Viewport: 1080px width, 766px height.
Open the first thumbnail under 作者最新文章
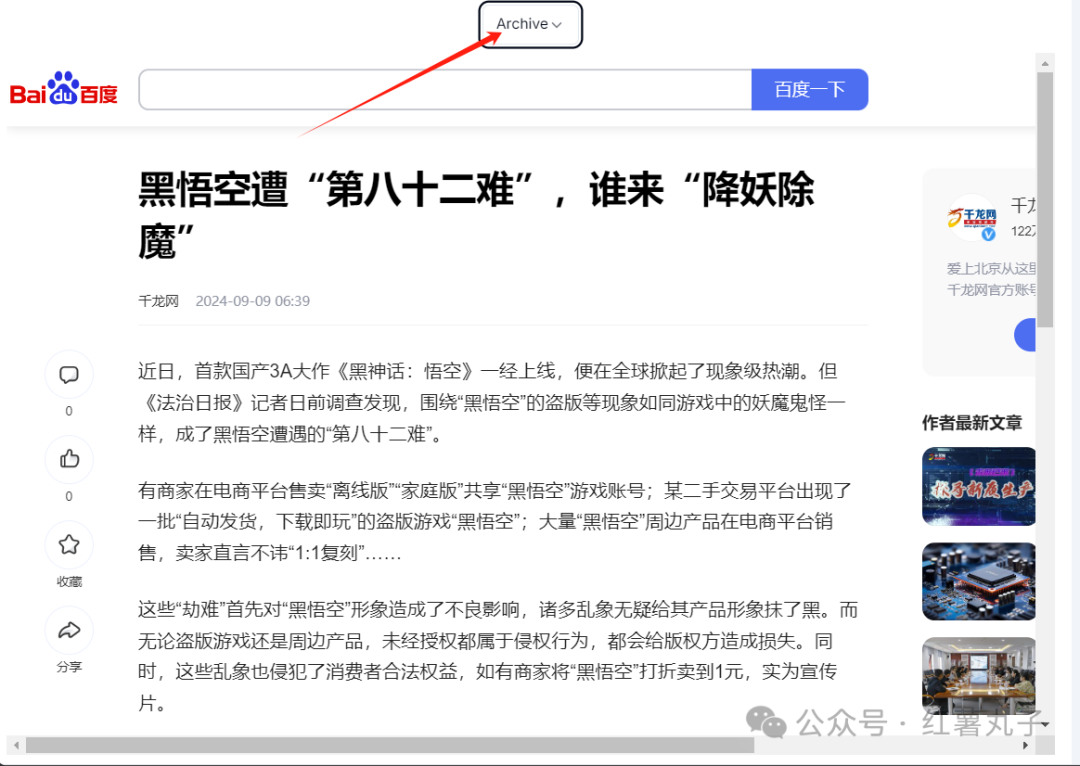tap(979, 486)
